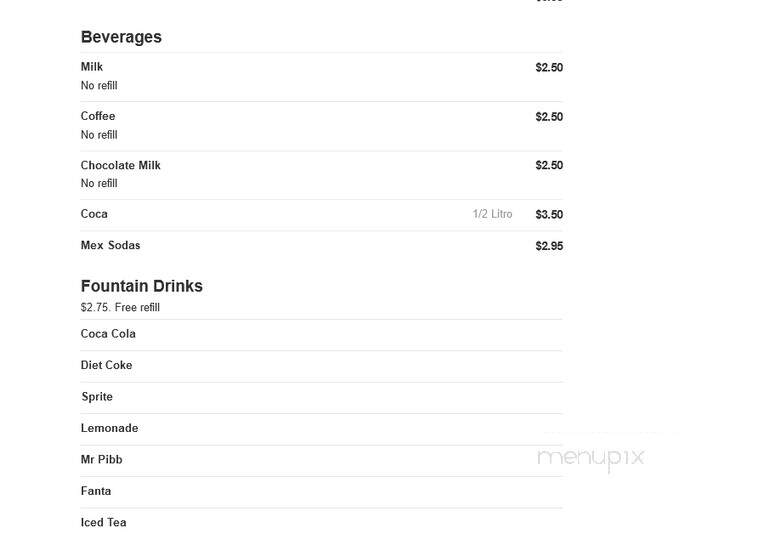Screen dimensions: 770x540
Task: Click the Lemonade entry
Action: tap(110, 428)
